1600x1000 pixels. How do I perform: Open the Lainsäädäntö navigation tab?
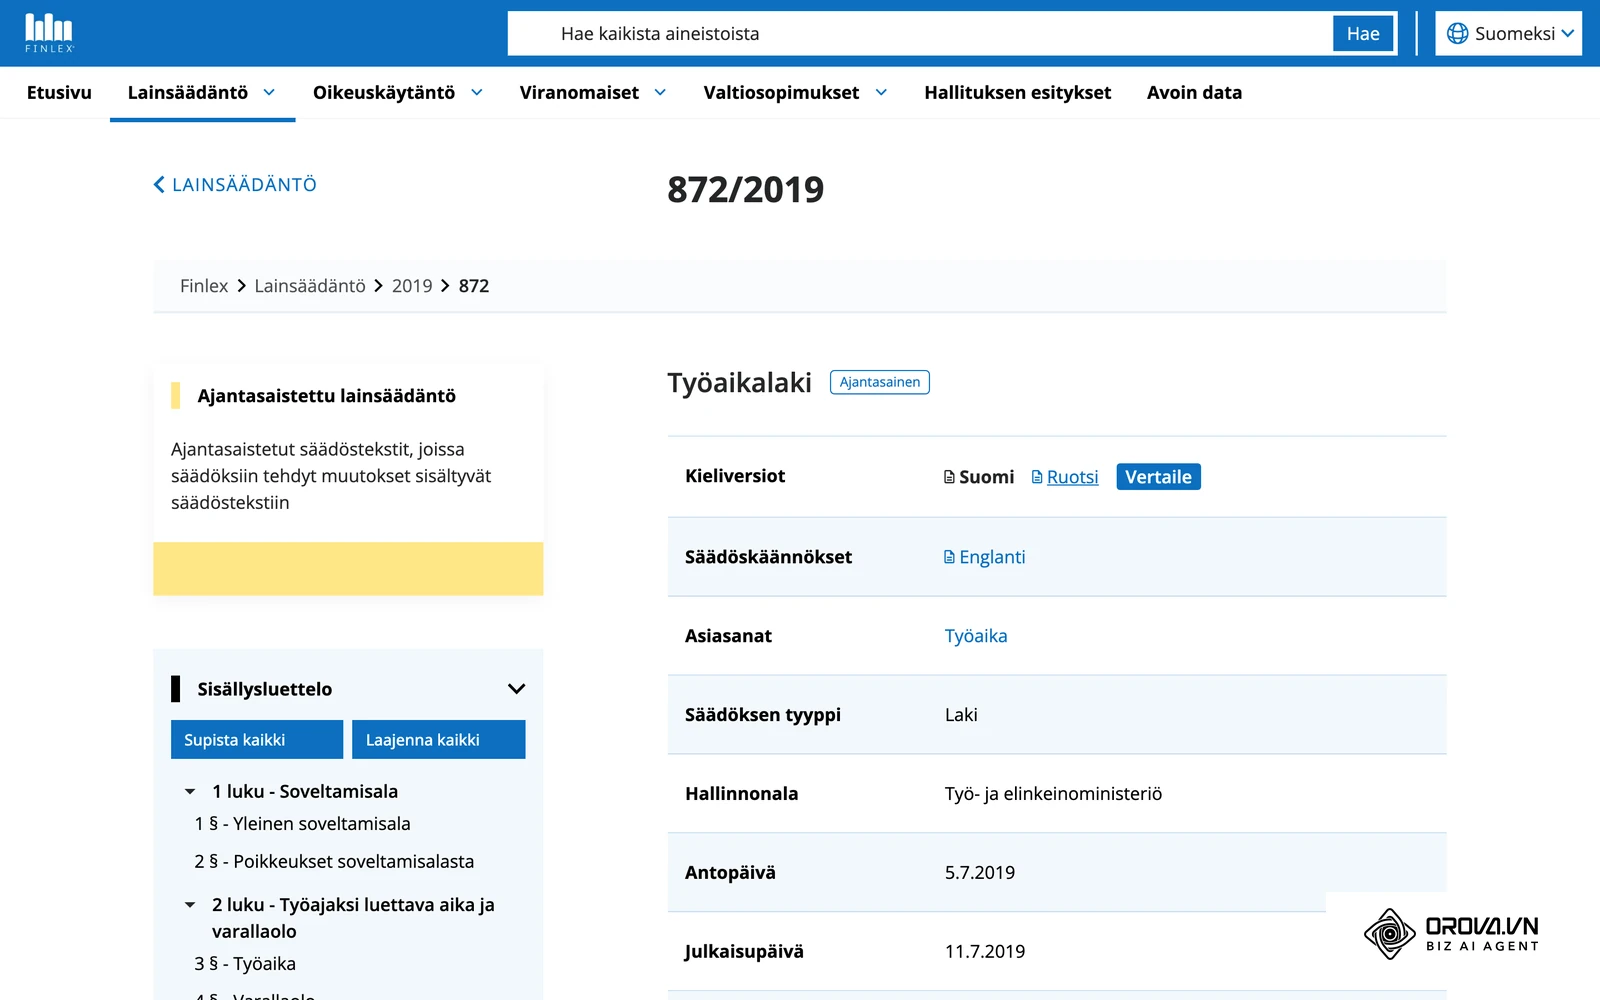(x=188, y=92)
